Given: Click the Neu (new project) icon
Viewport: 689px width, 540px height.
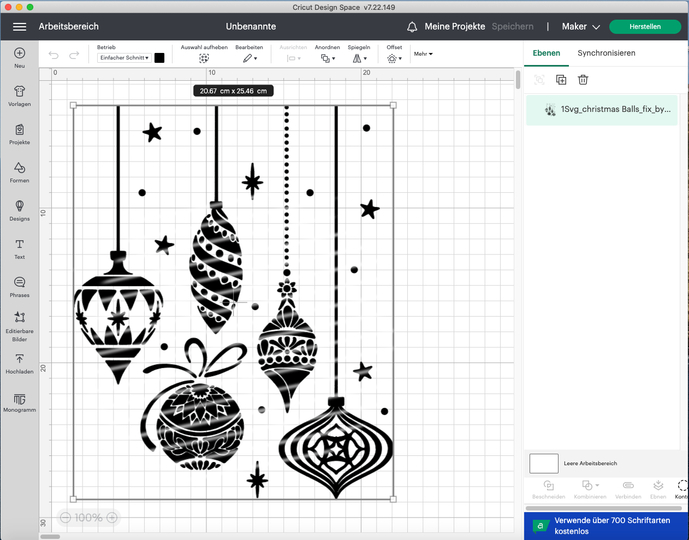Looking at the screenshot, I should click(19, 56).
